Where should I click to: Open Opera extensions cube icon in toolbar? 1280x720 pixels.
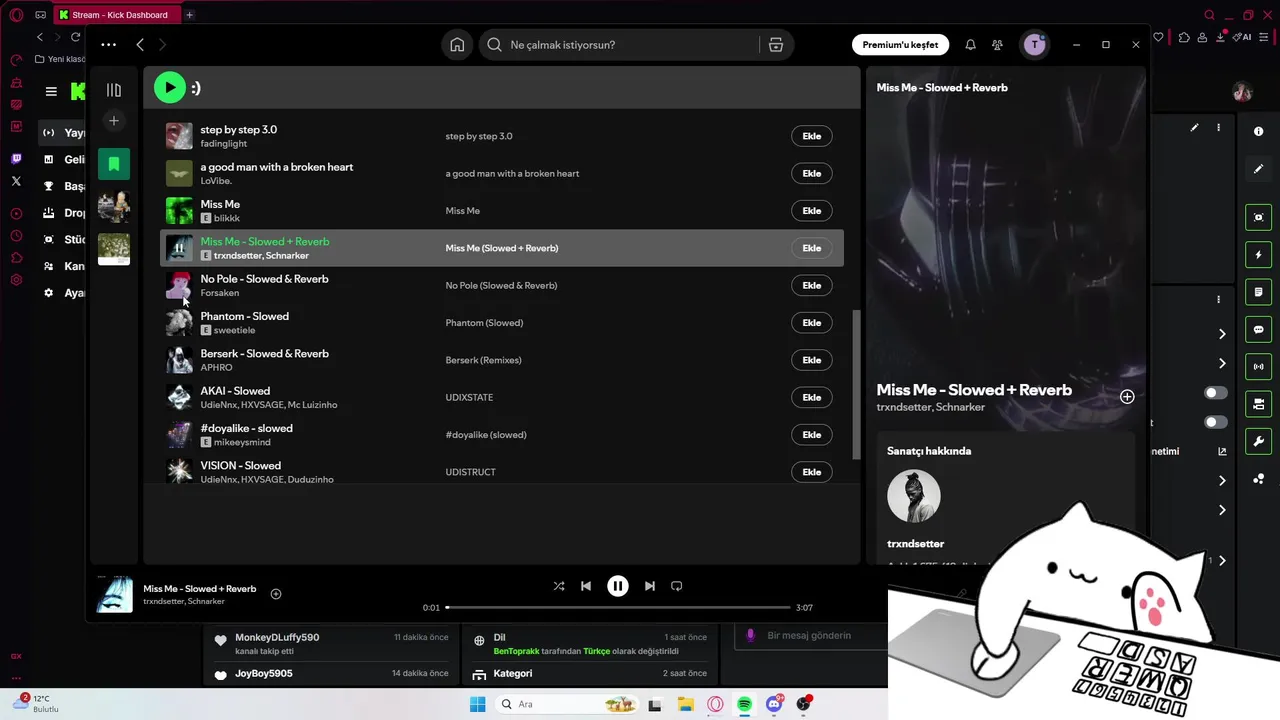click(x=1184, y=37)
